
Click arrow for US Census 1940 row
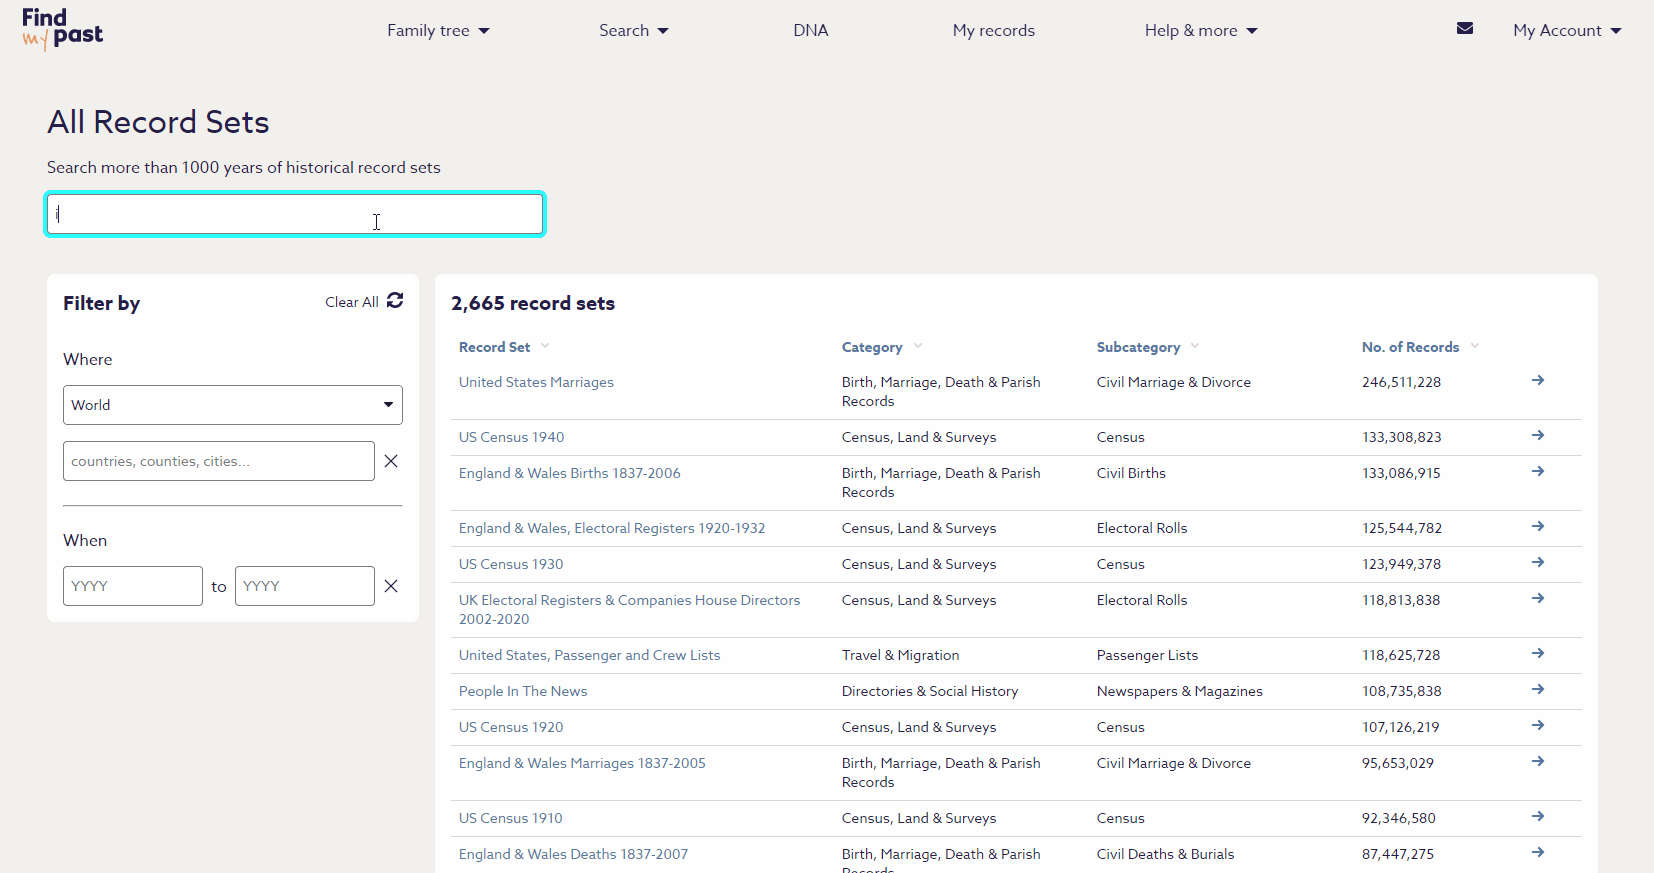(1538, 436)
